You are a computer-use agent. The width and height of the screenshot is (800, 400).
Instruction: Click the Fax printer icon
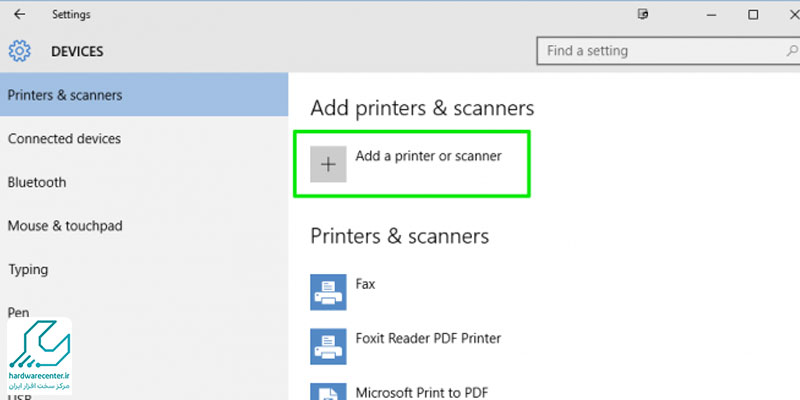[x=328, y=292]
